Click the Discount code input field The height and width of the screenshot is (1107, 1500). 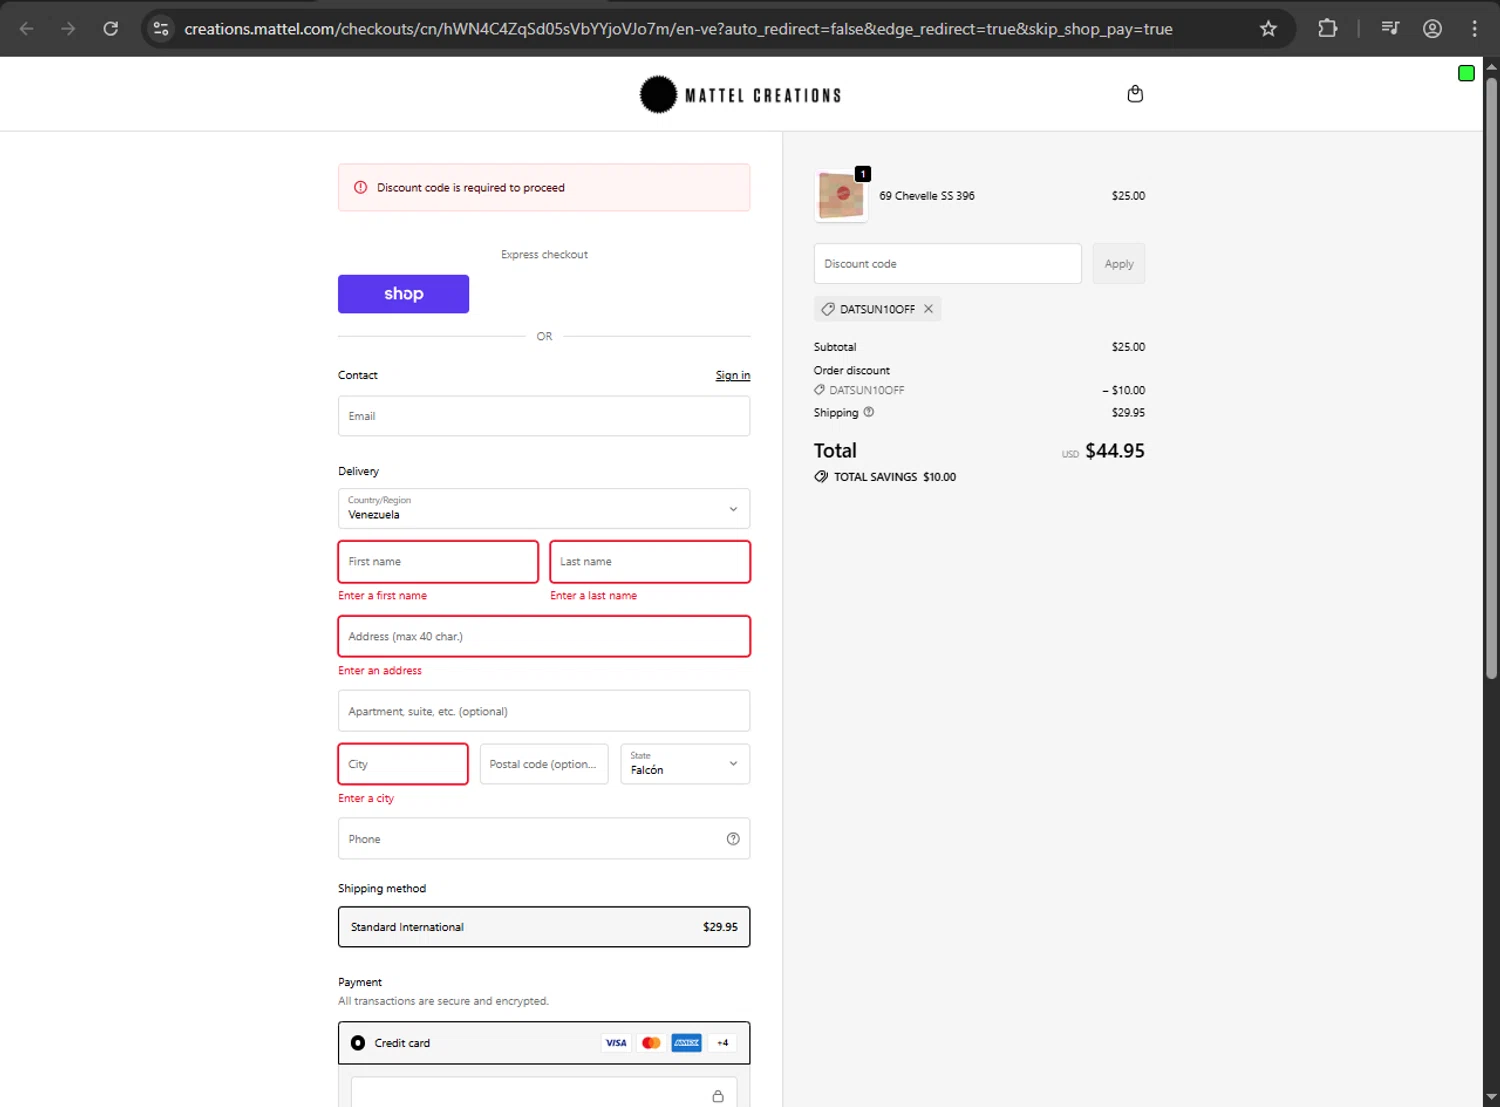click(947, 264)
